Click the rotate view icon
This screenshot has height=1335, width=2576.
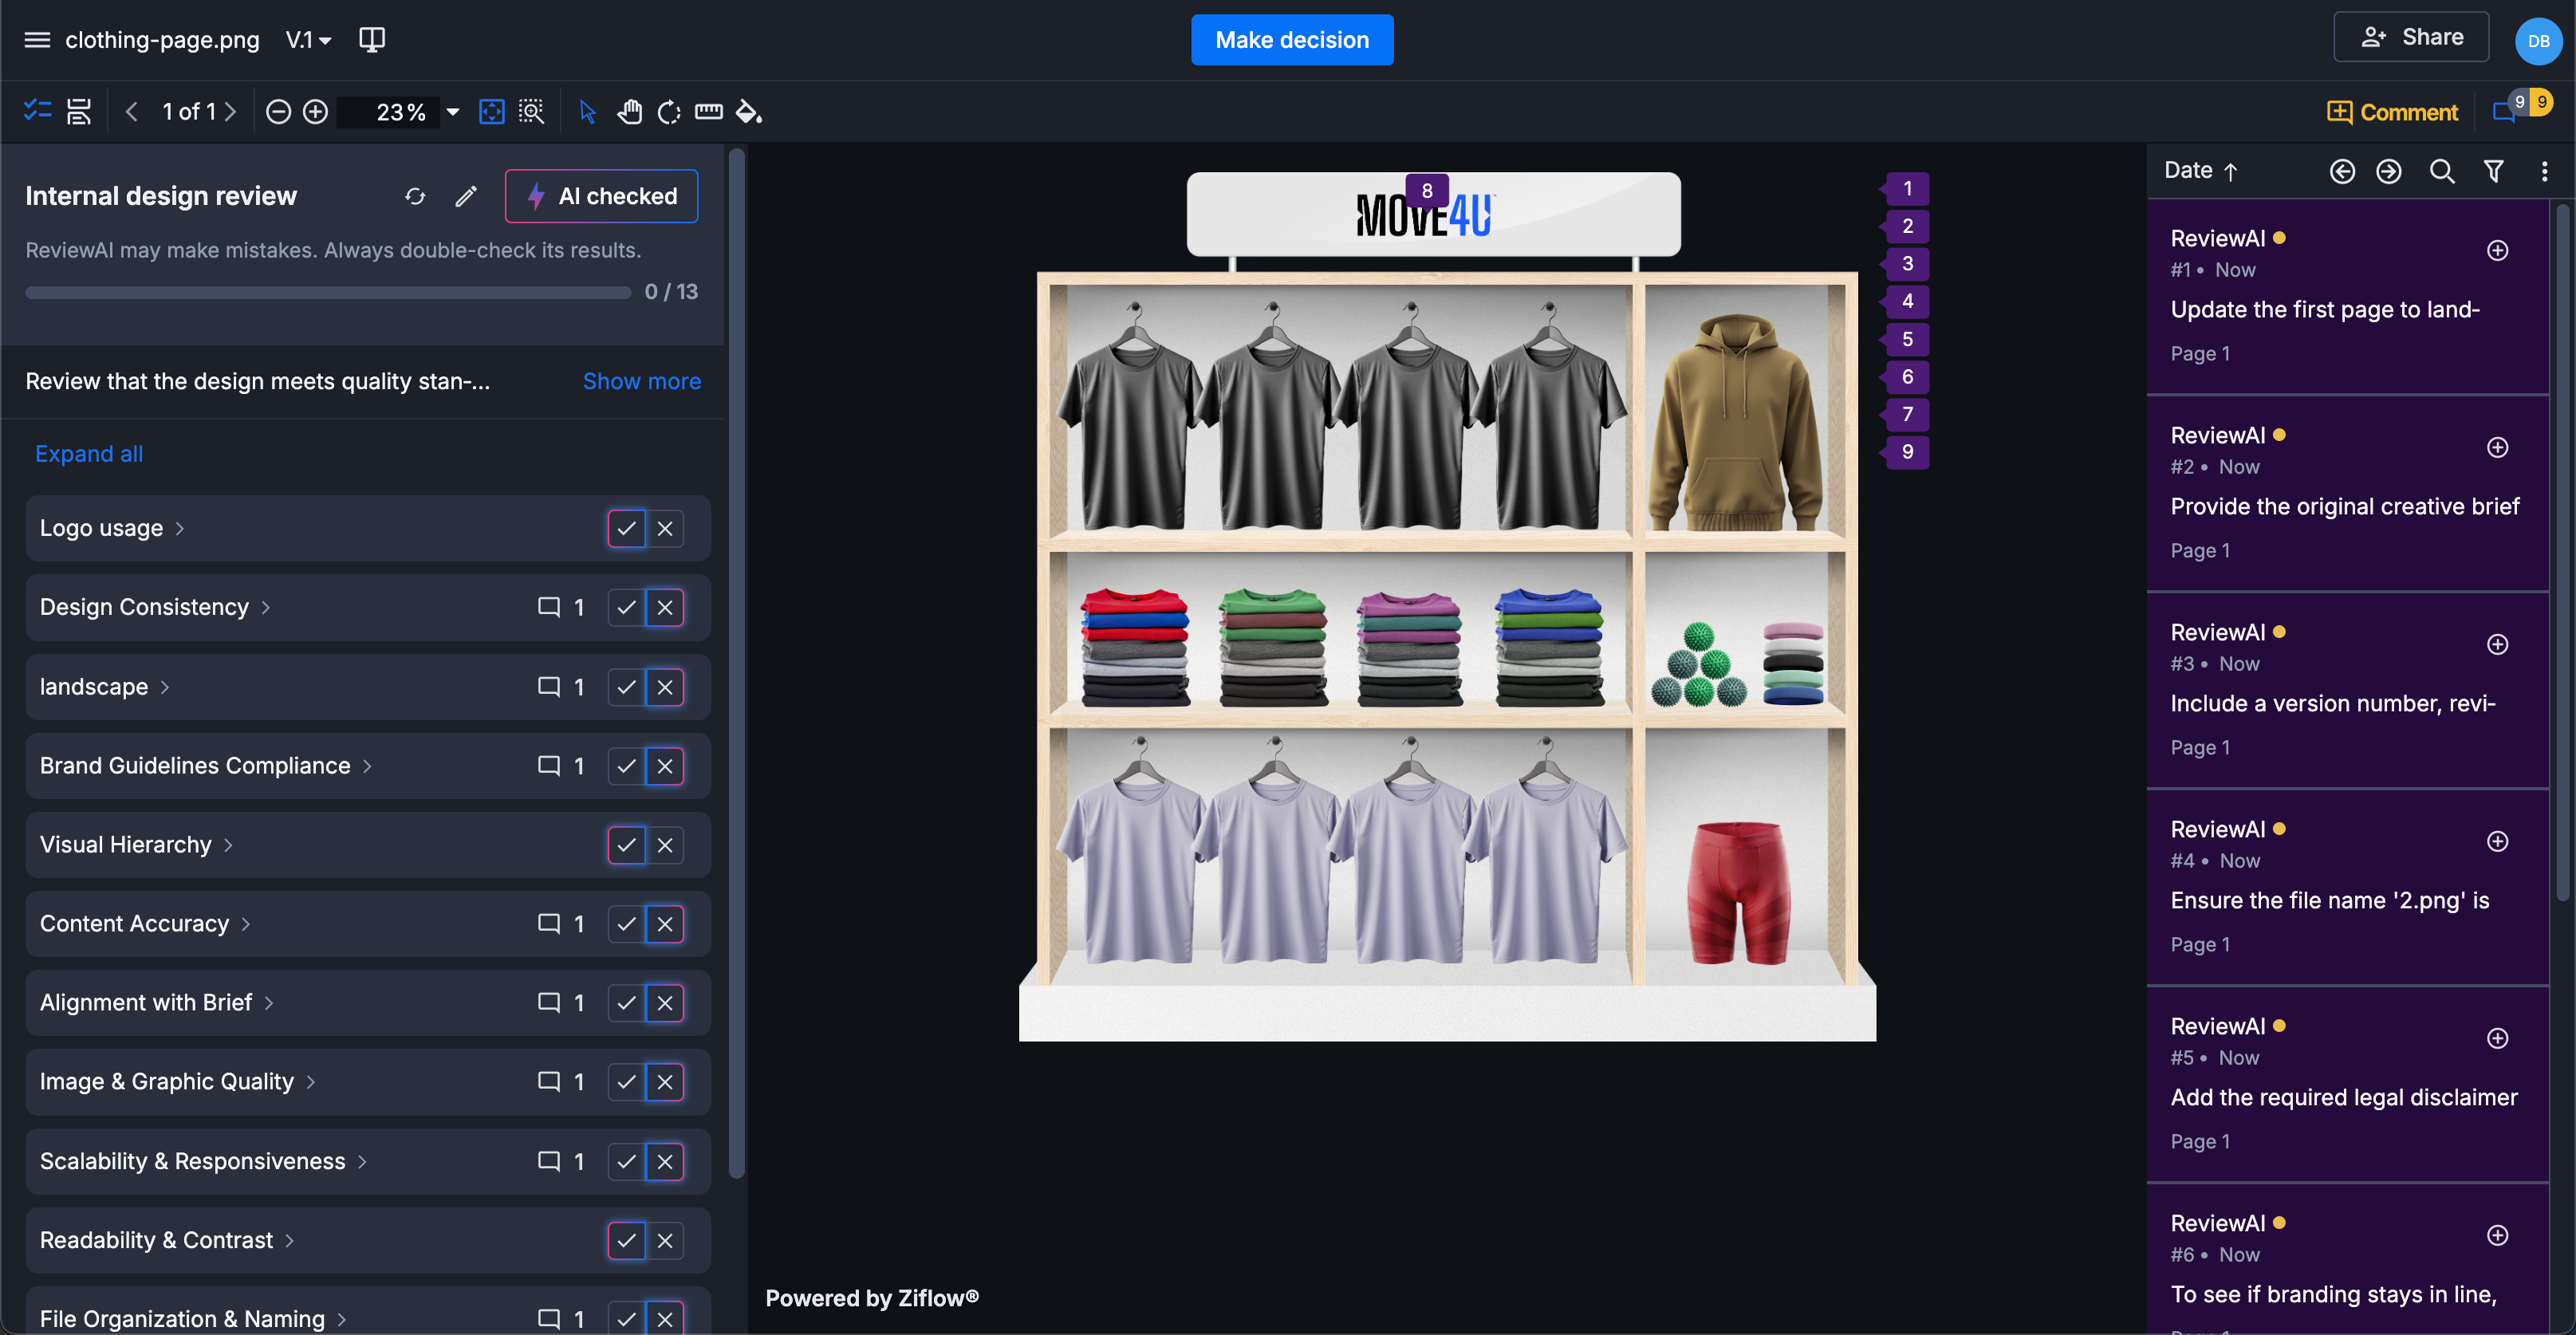669,111
